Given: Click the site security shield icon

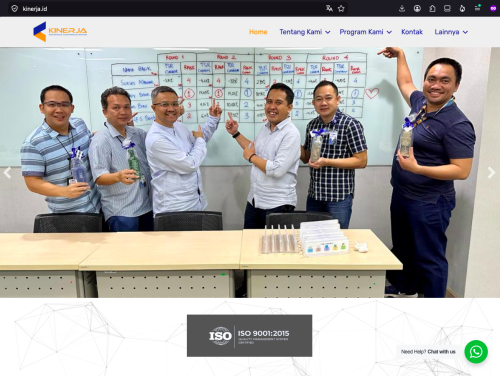Looking at the screenshot, I should point(14,9).
